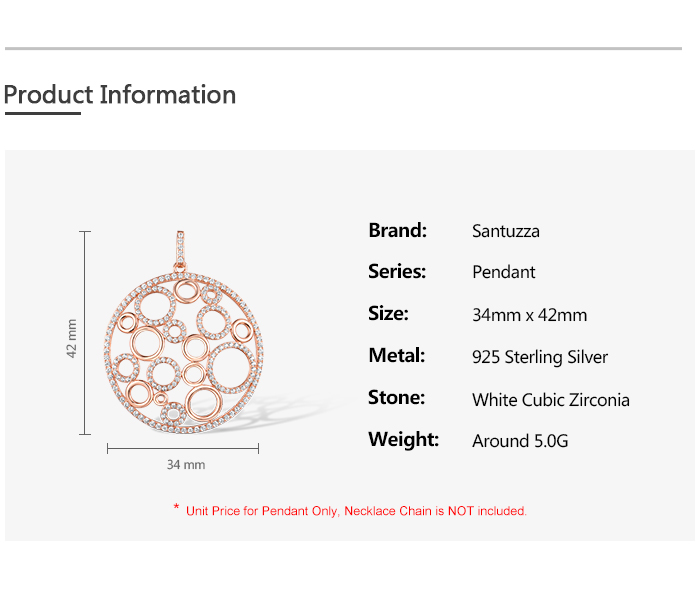This screenshot has width=700, height=589.
Task: Select the 925 Sterling Silver text
Action: pyautogui.click(x=539, y=357)
